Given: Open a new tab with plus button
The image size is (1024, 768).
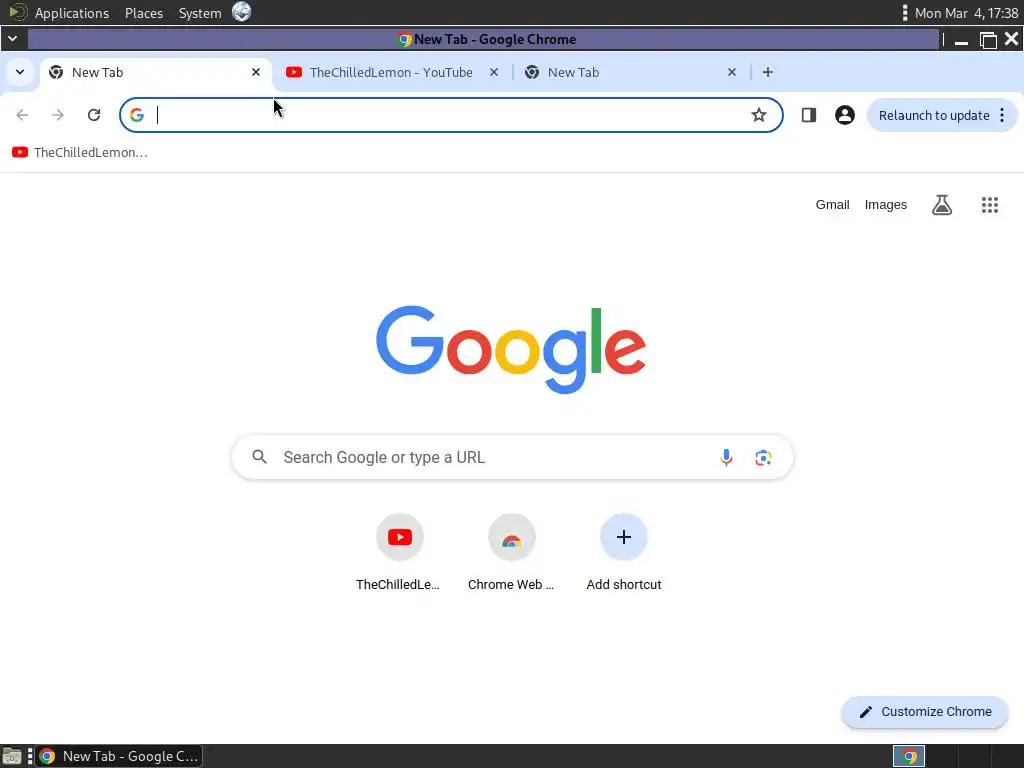Looking at the screenshot, I should coord(768,72).
